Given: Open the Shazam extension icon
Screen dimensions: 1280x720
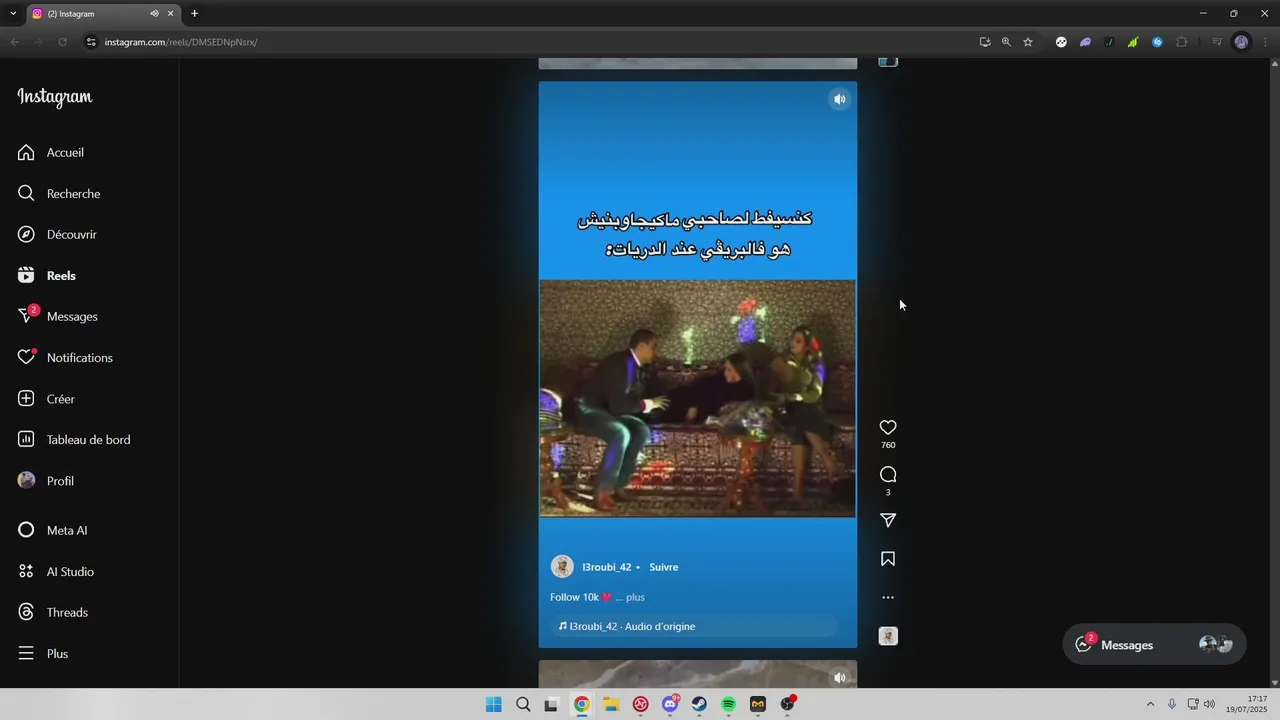Looking at the screenshot, I should [1157, 42].
